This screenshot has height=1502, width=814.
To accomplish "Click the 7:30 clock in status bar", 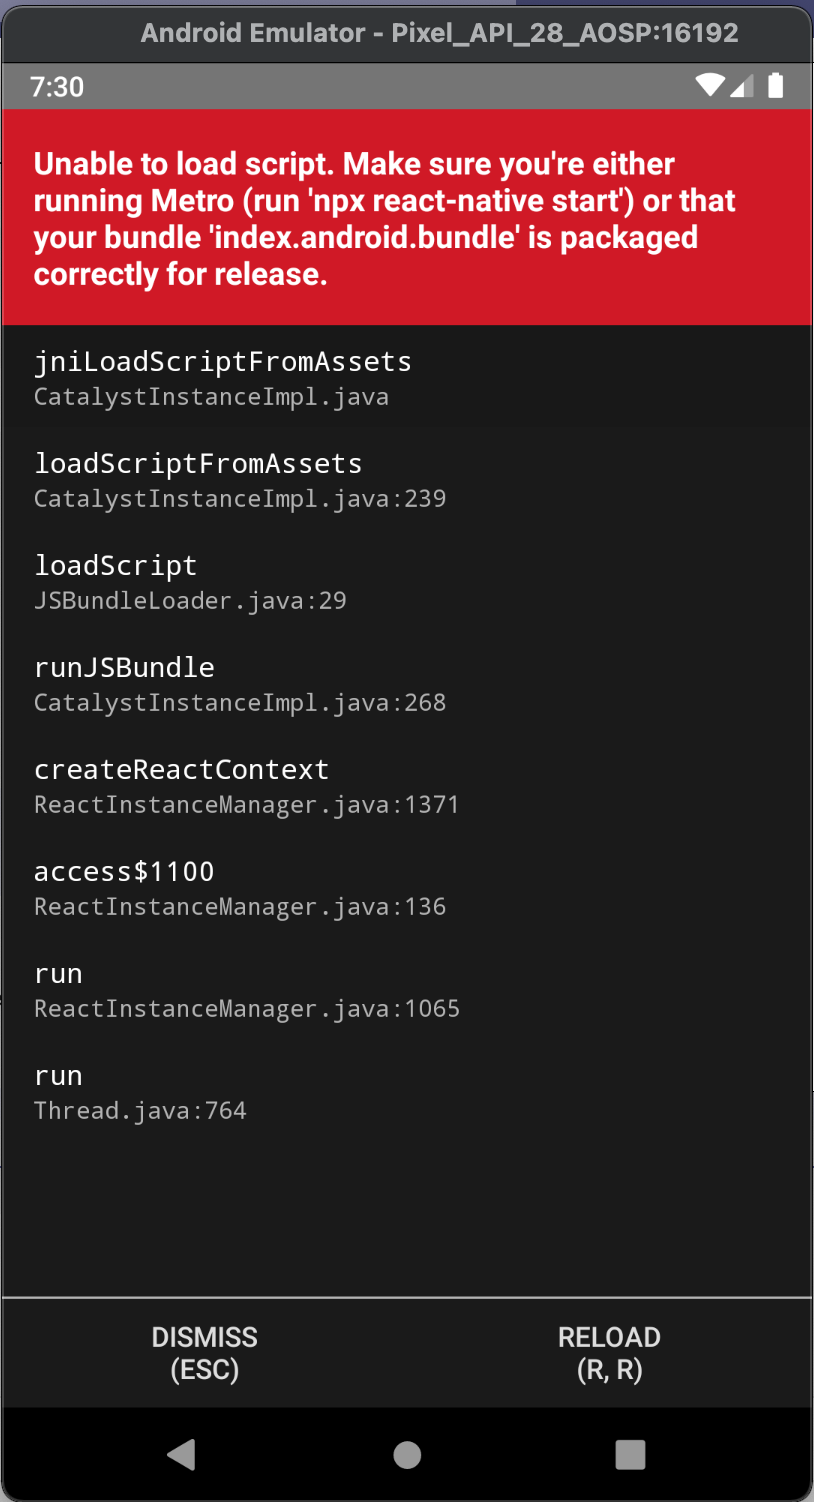I will tap(57, 87).
